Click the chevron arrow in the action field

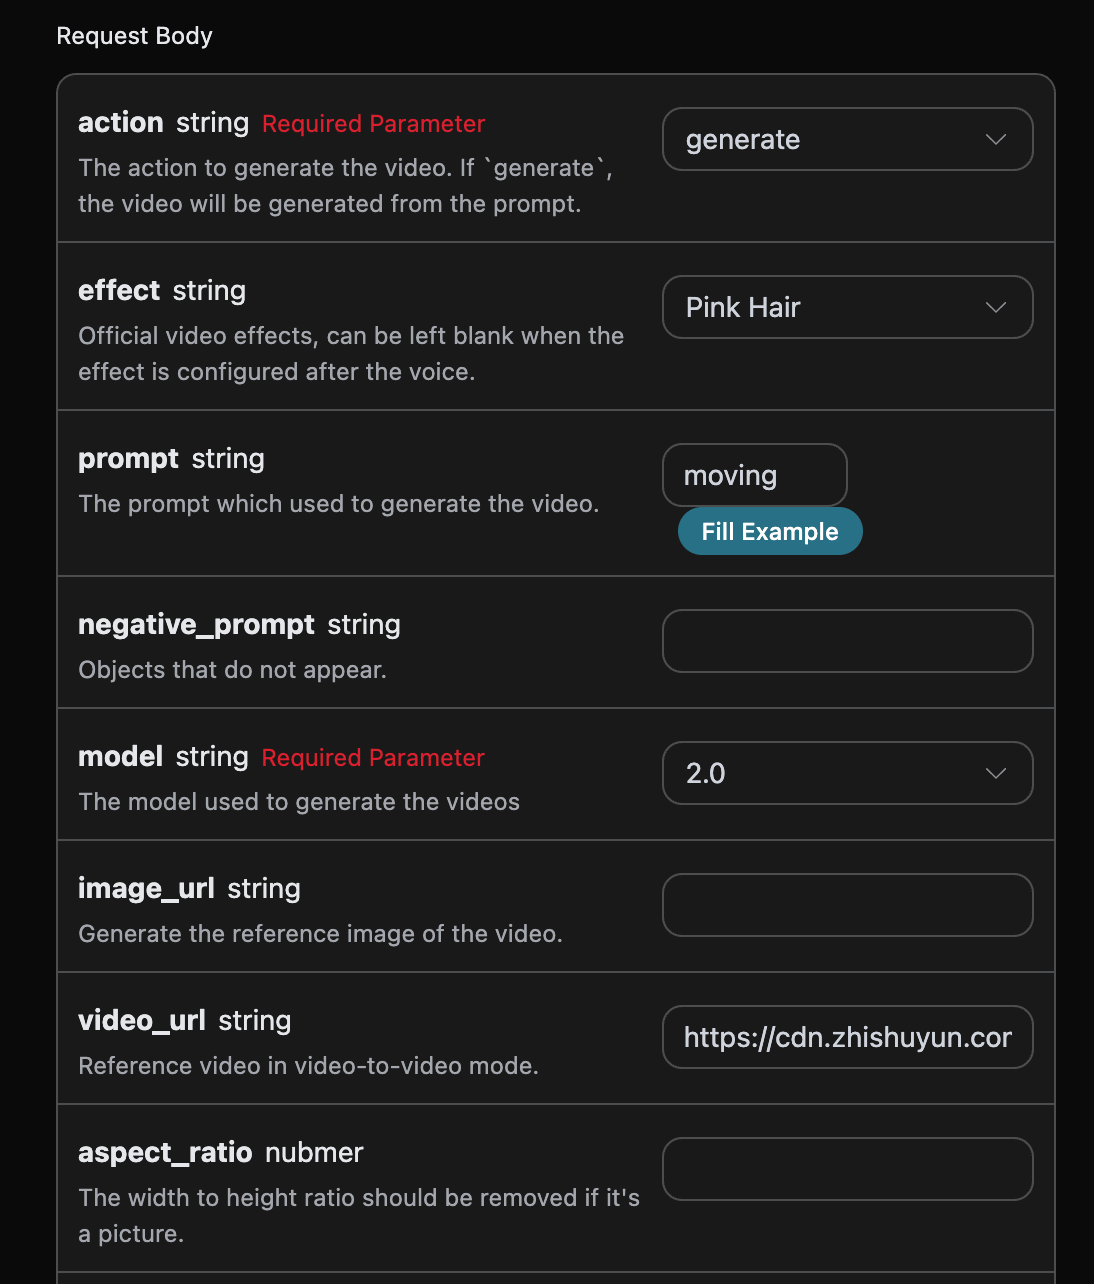click(995, 140)
